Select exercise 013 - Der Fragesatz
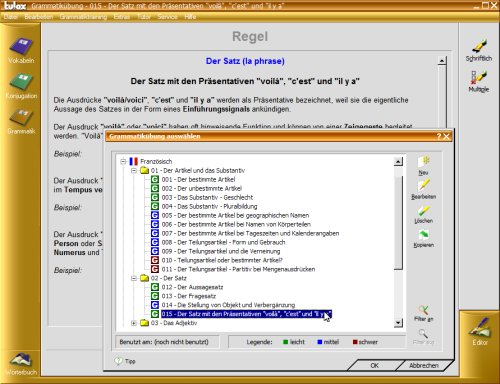Viewport: 500px width, 384px height. 189,296
